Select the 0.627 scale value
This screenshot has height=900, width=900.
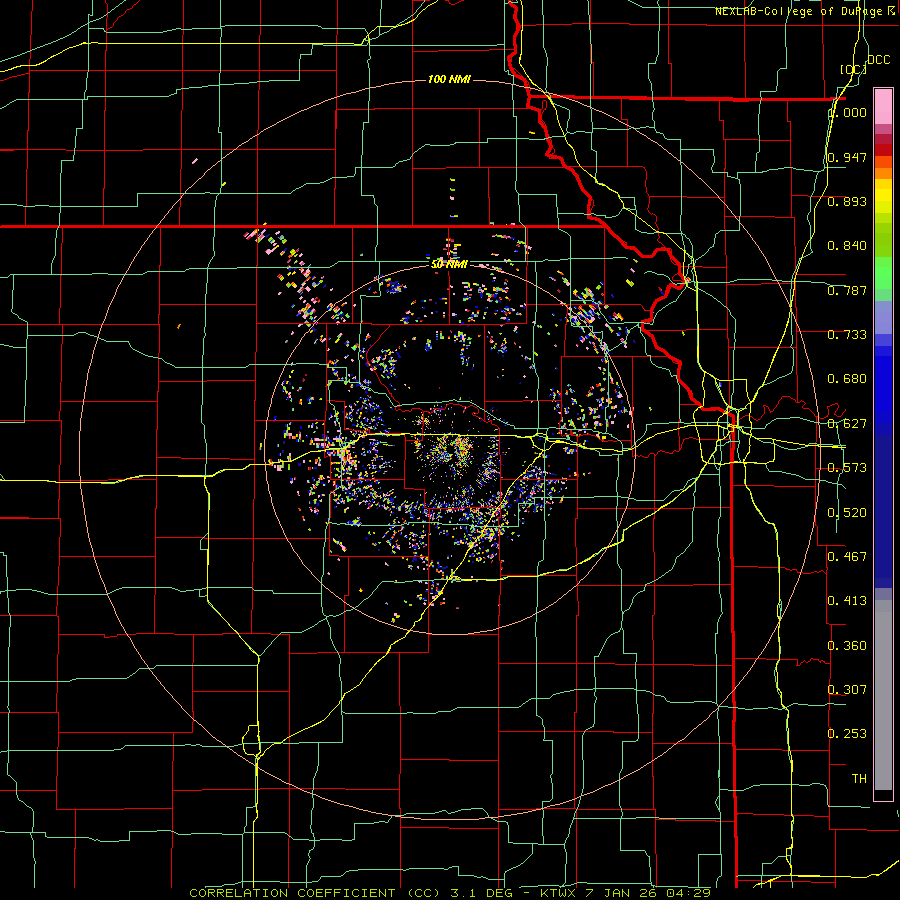tap(847, 424)
